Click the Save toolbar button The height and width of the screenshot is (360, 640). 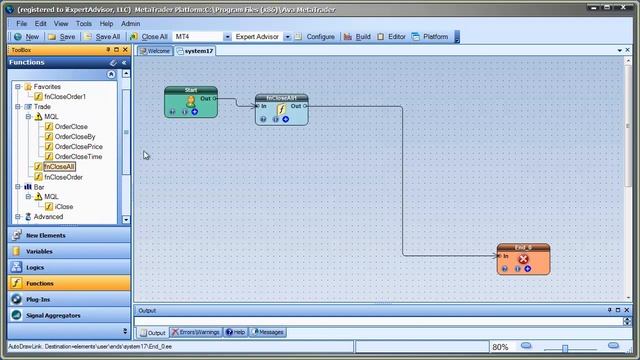[x=62, y=37]
